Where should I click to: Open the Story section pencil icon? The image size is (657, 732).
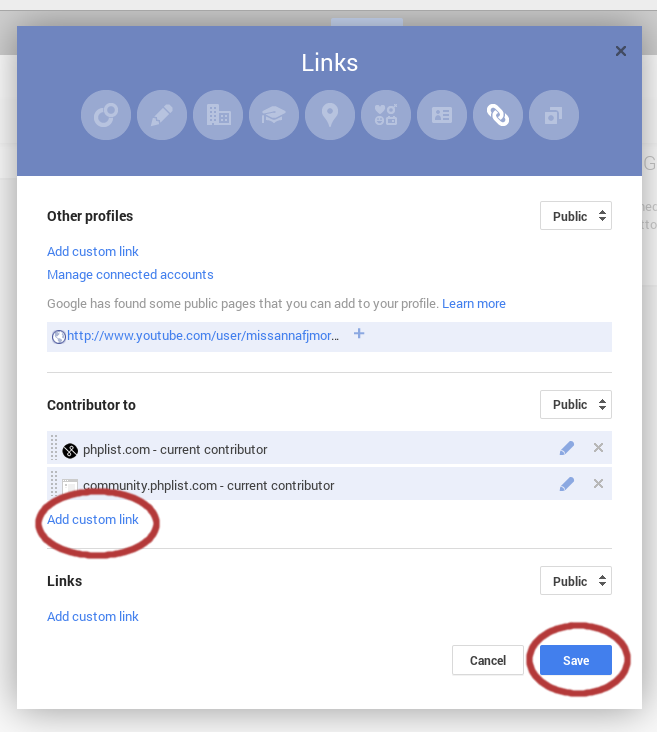162,115
